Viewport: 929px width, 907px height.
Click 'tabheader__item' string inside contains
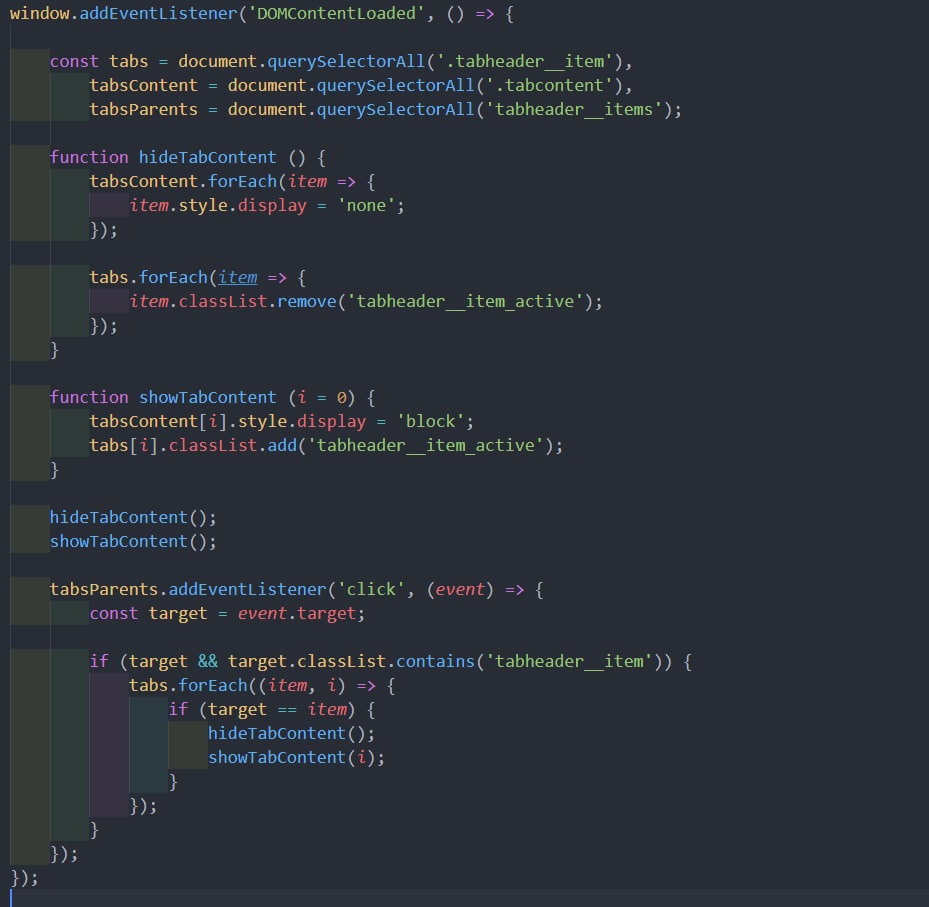569,662
